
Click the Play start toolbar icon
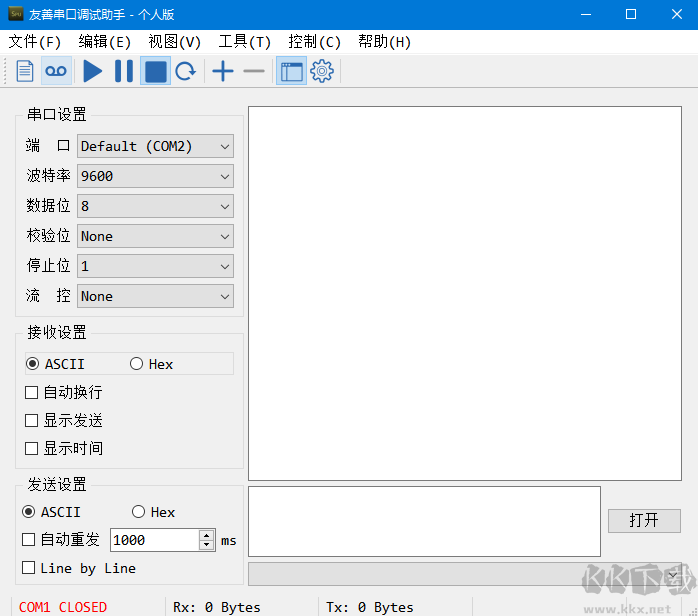(92, 71)
